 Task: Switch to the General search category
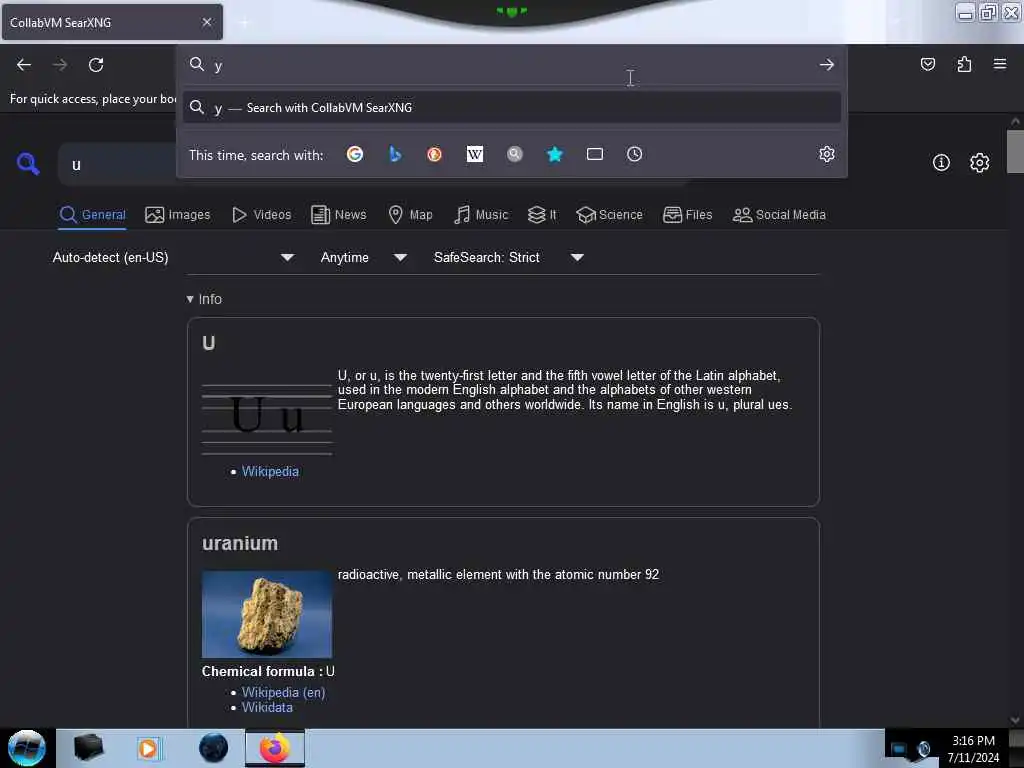tap(92, 215)
